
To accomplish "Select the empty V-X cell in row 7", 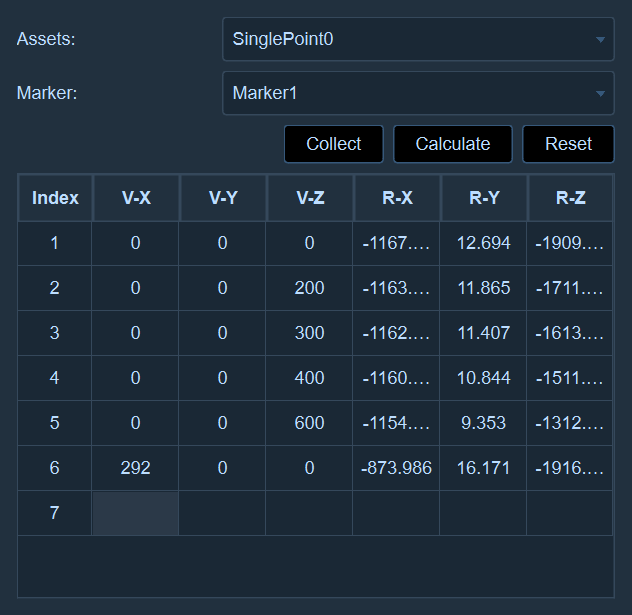I will 135,513.
